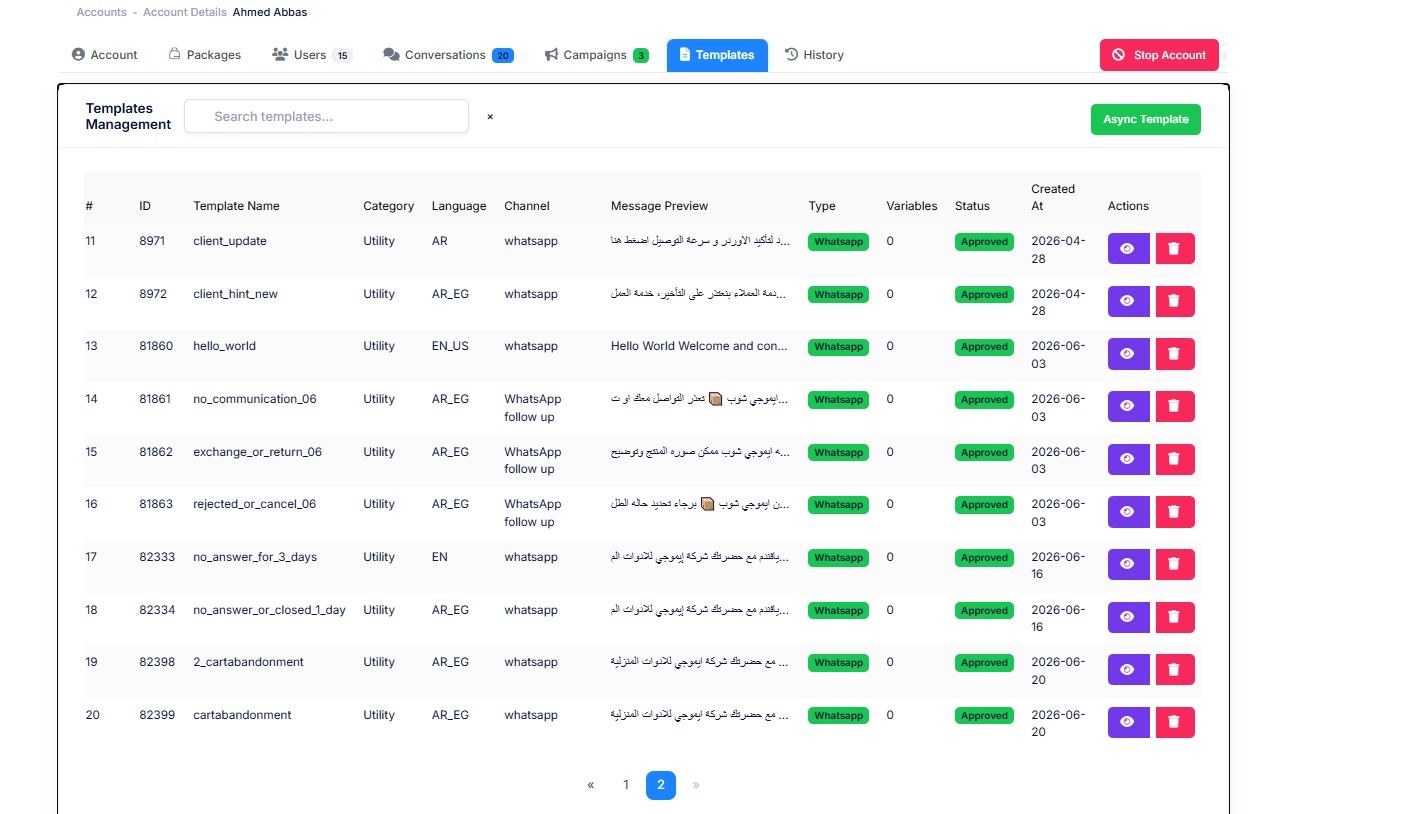Delete the no_answer_or_closed_1_day template
The image size is (1404, 814).
point(1175,617)
